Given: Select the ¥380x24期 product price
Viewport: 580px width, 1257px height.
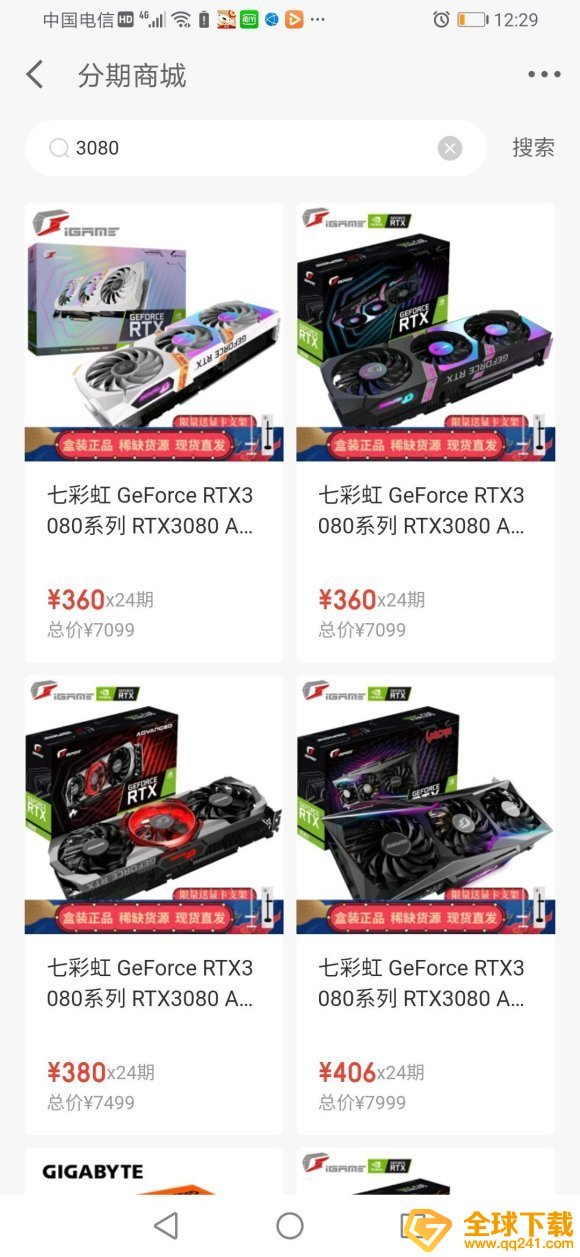Looking at the screenshot, I should point(101,1072).
